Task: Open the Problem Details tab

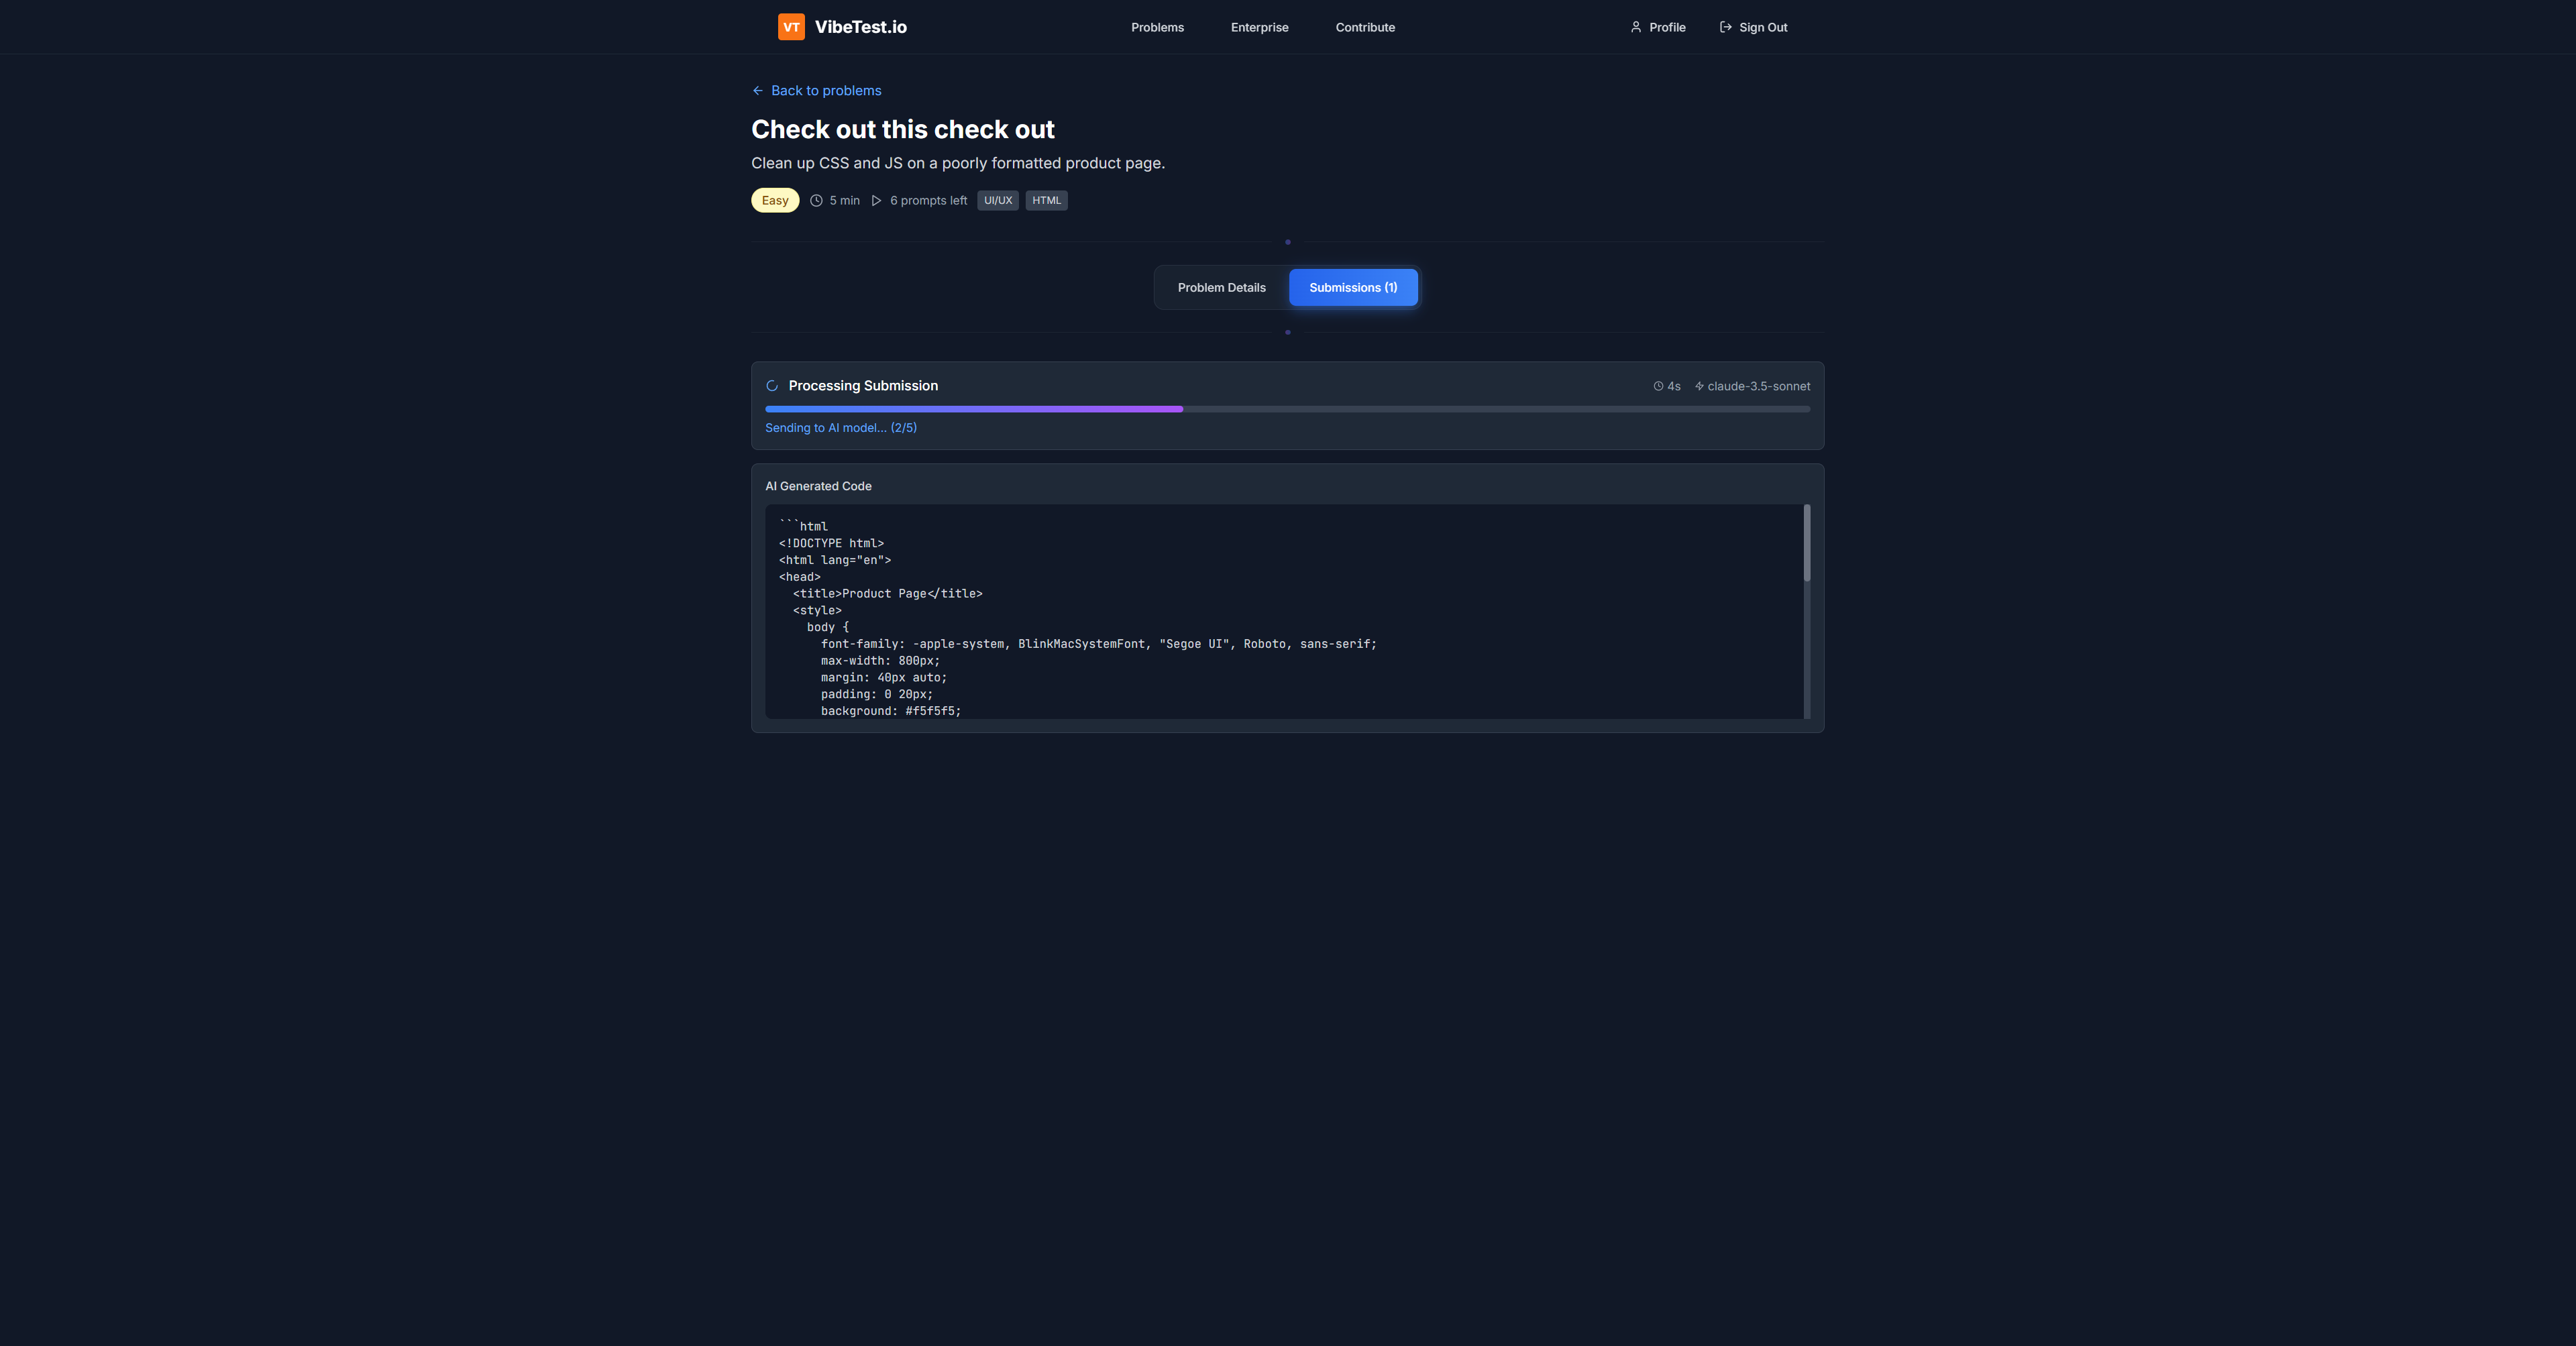Action: point(1221,288)
